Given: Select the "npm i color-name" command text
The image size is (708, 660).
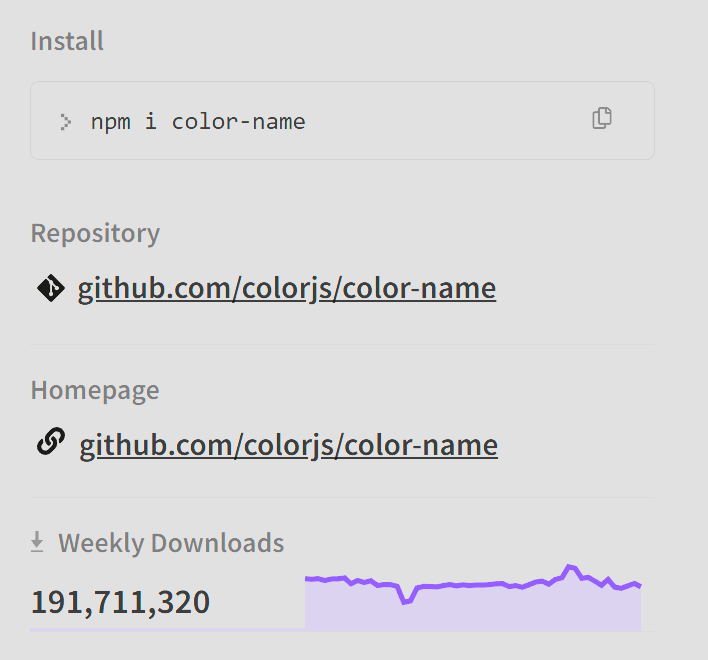Looking at the screenshot, I should (198, 122).
